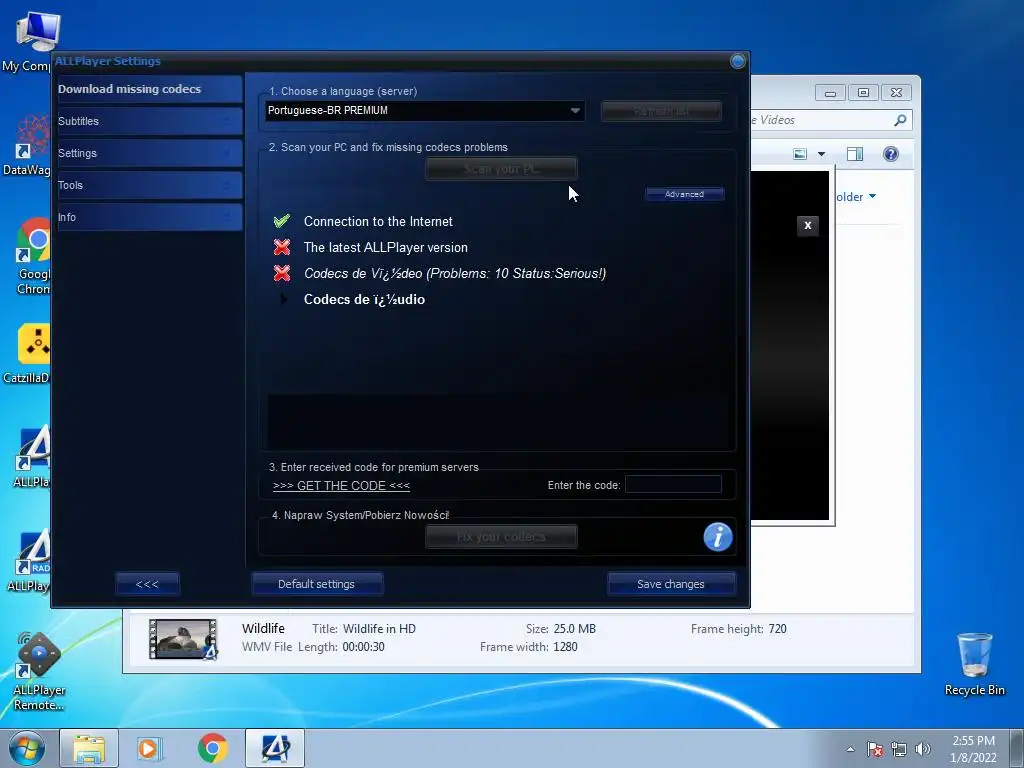Click the Explorer change view icon
1024x768 pixels.
(x=800, y=154)
